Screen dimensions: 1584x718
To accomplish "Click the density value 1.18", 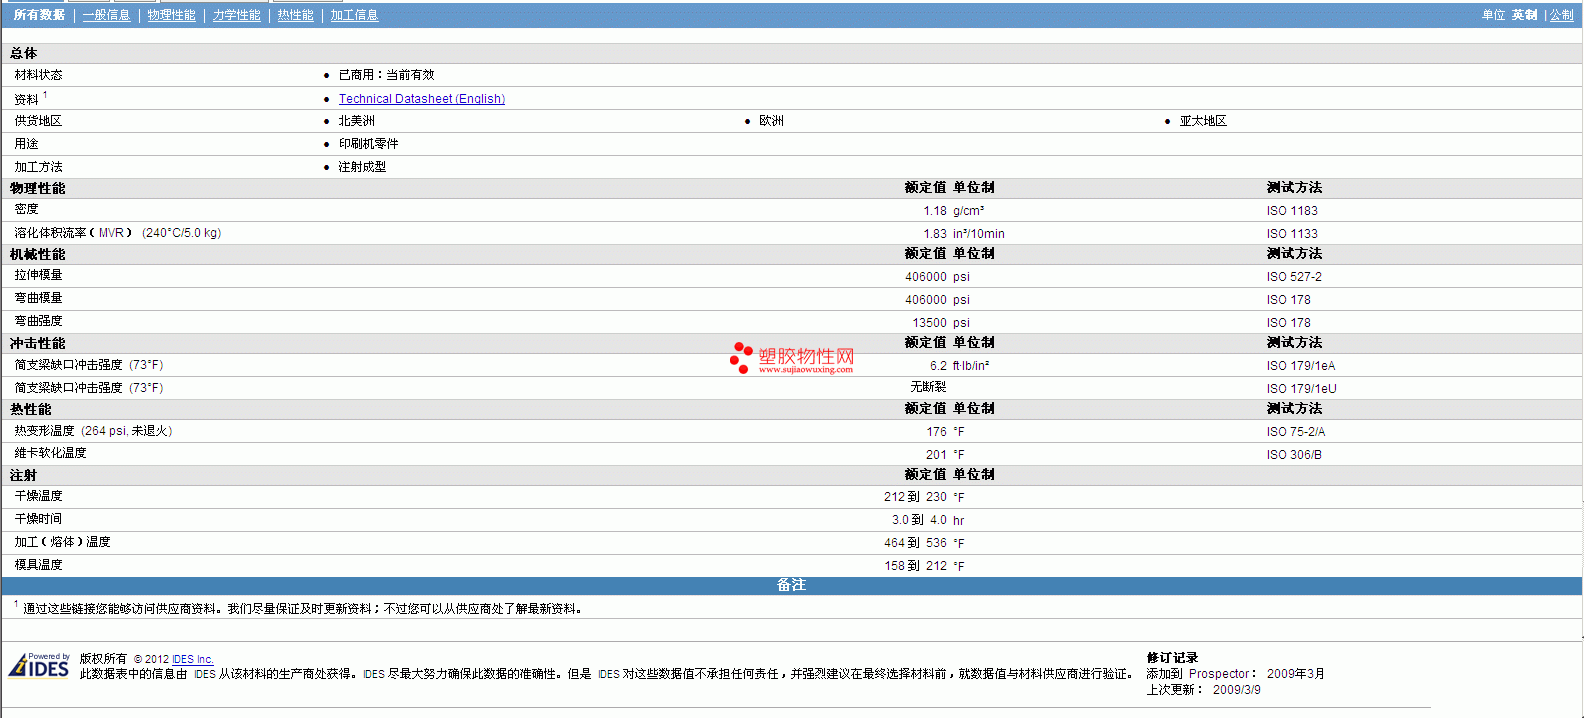I will coord(934,211).
